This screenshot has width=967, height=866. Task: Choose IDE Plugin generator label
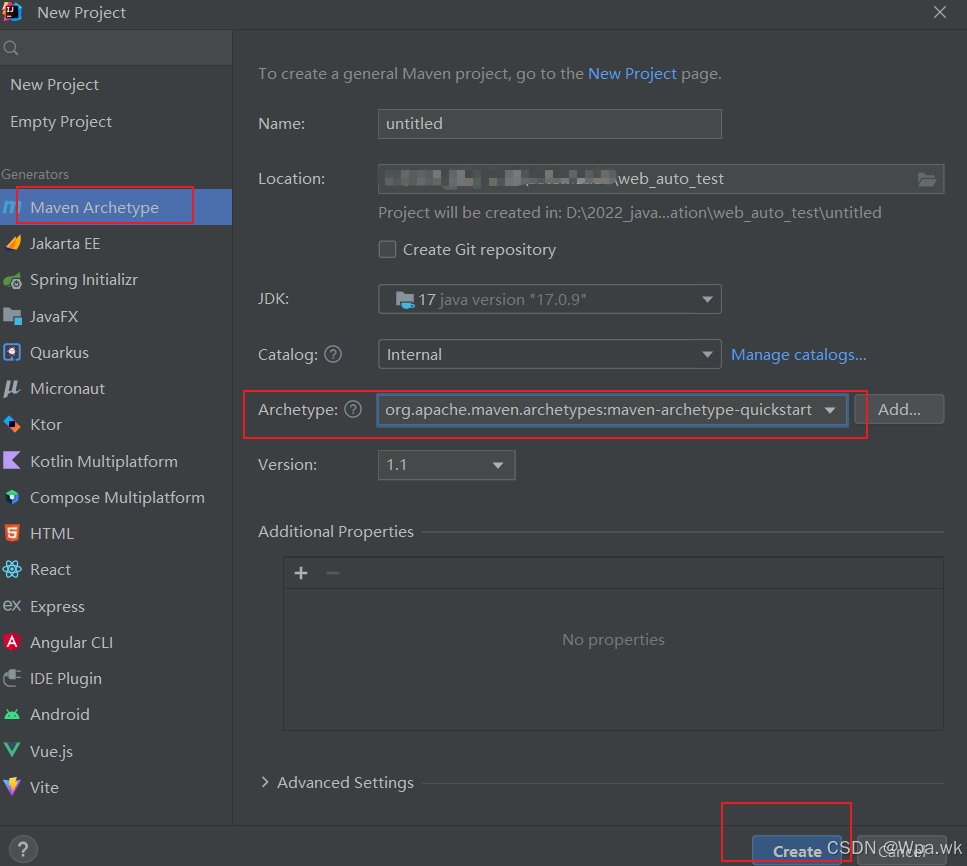point(66,678)
